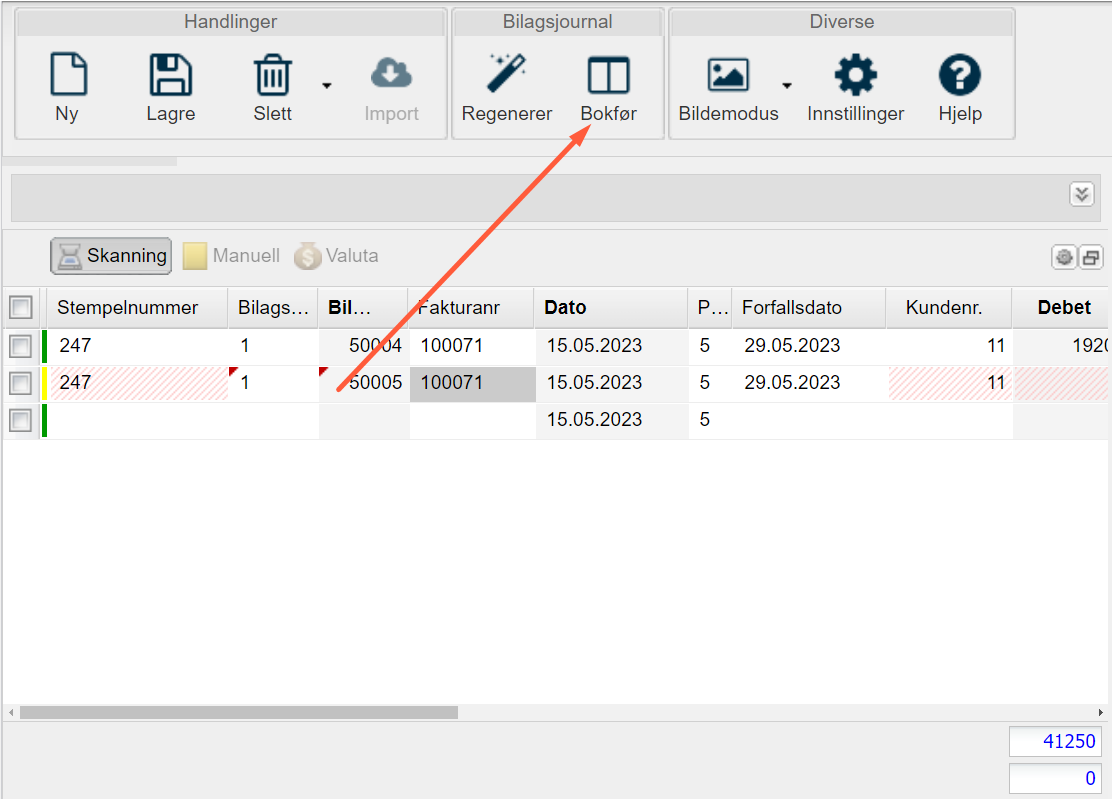Viewport: 1112px width, 799px height.
Task: Click the Ny new document icon
Action: tap(67, 76)
